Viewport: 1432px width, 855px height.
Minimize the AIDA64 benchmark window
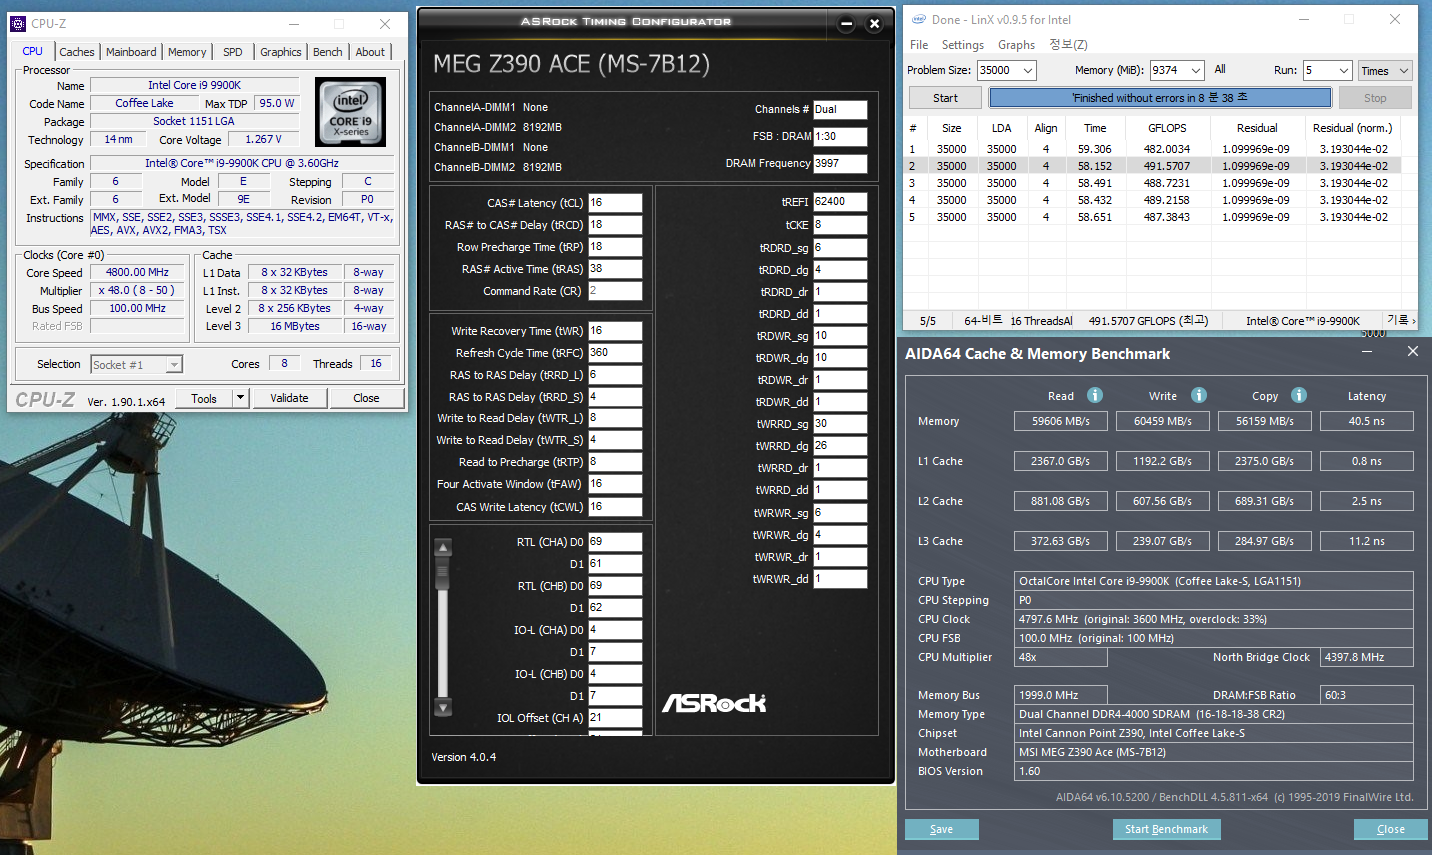point(1367,351)
